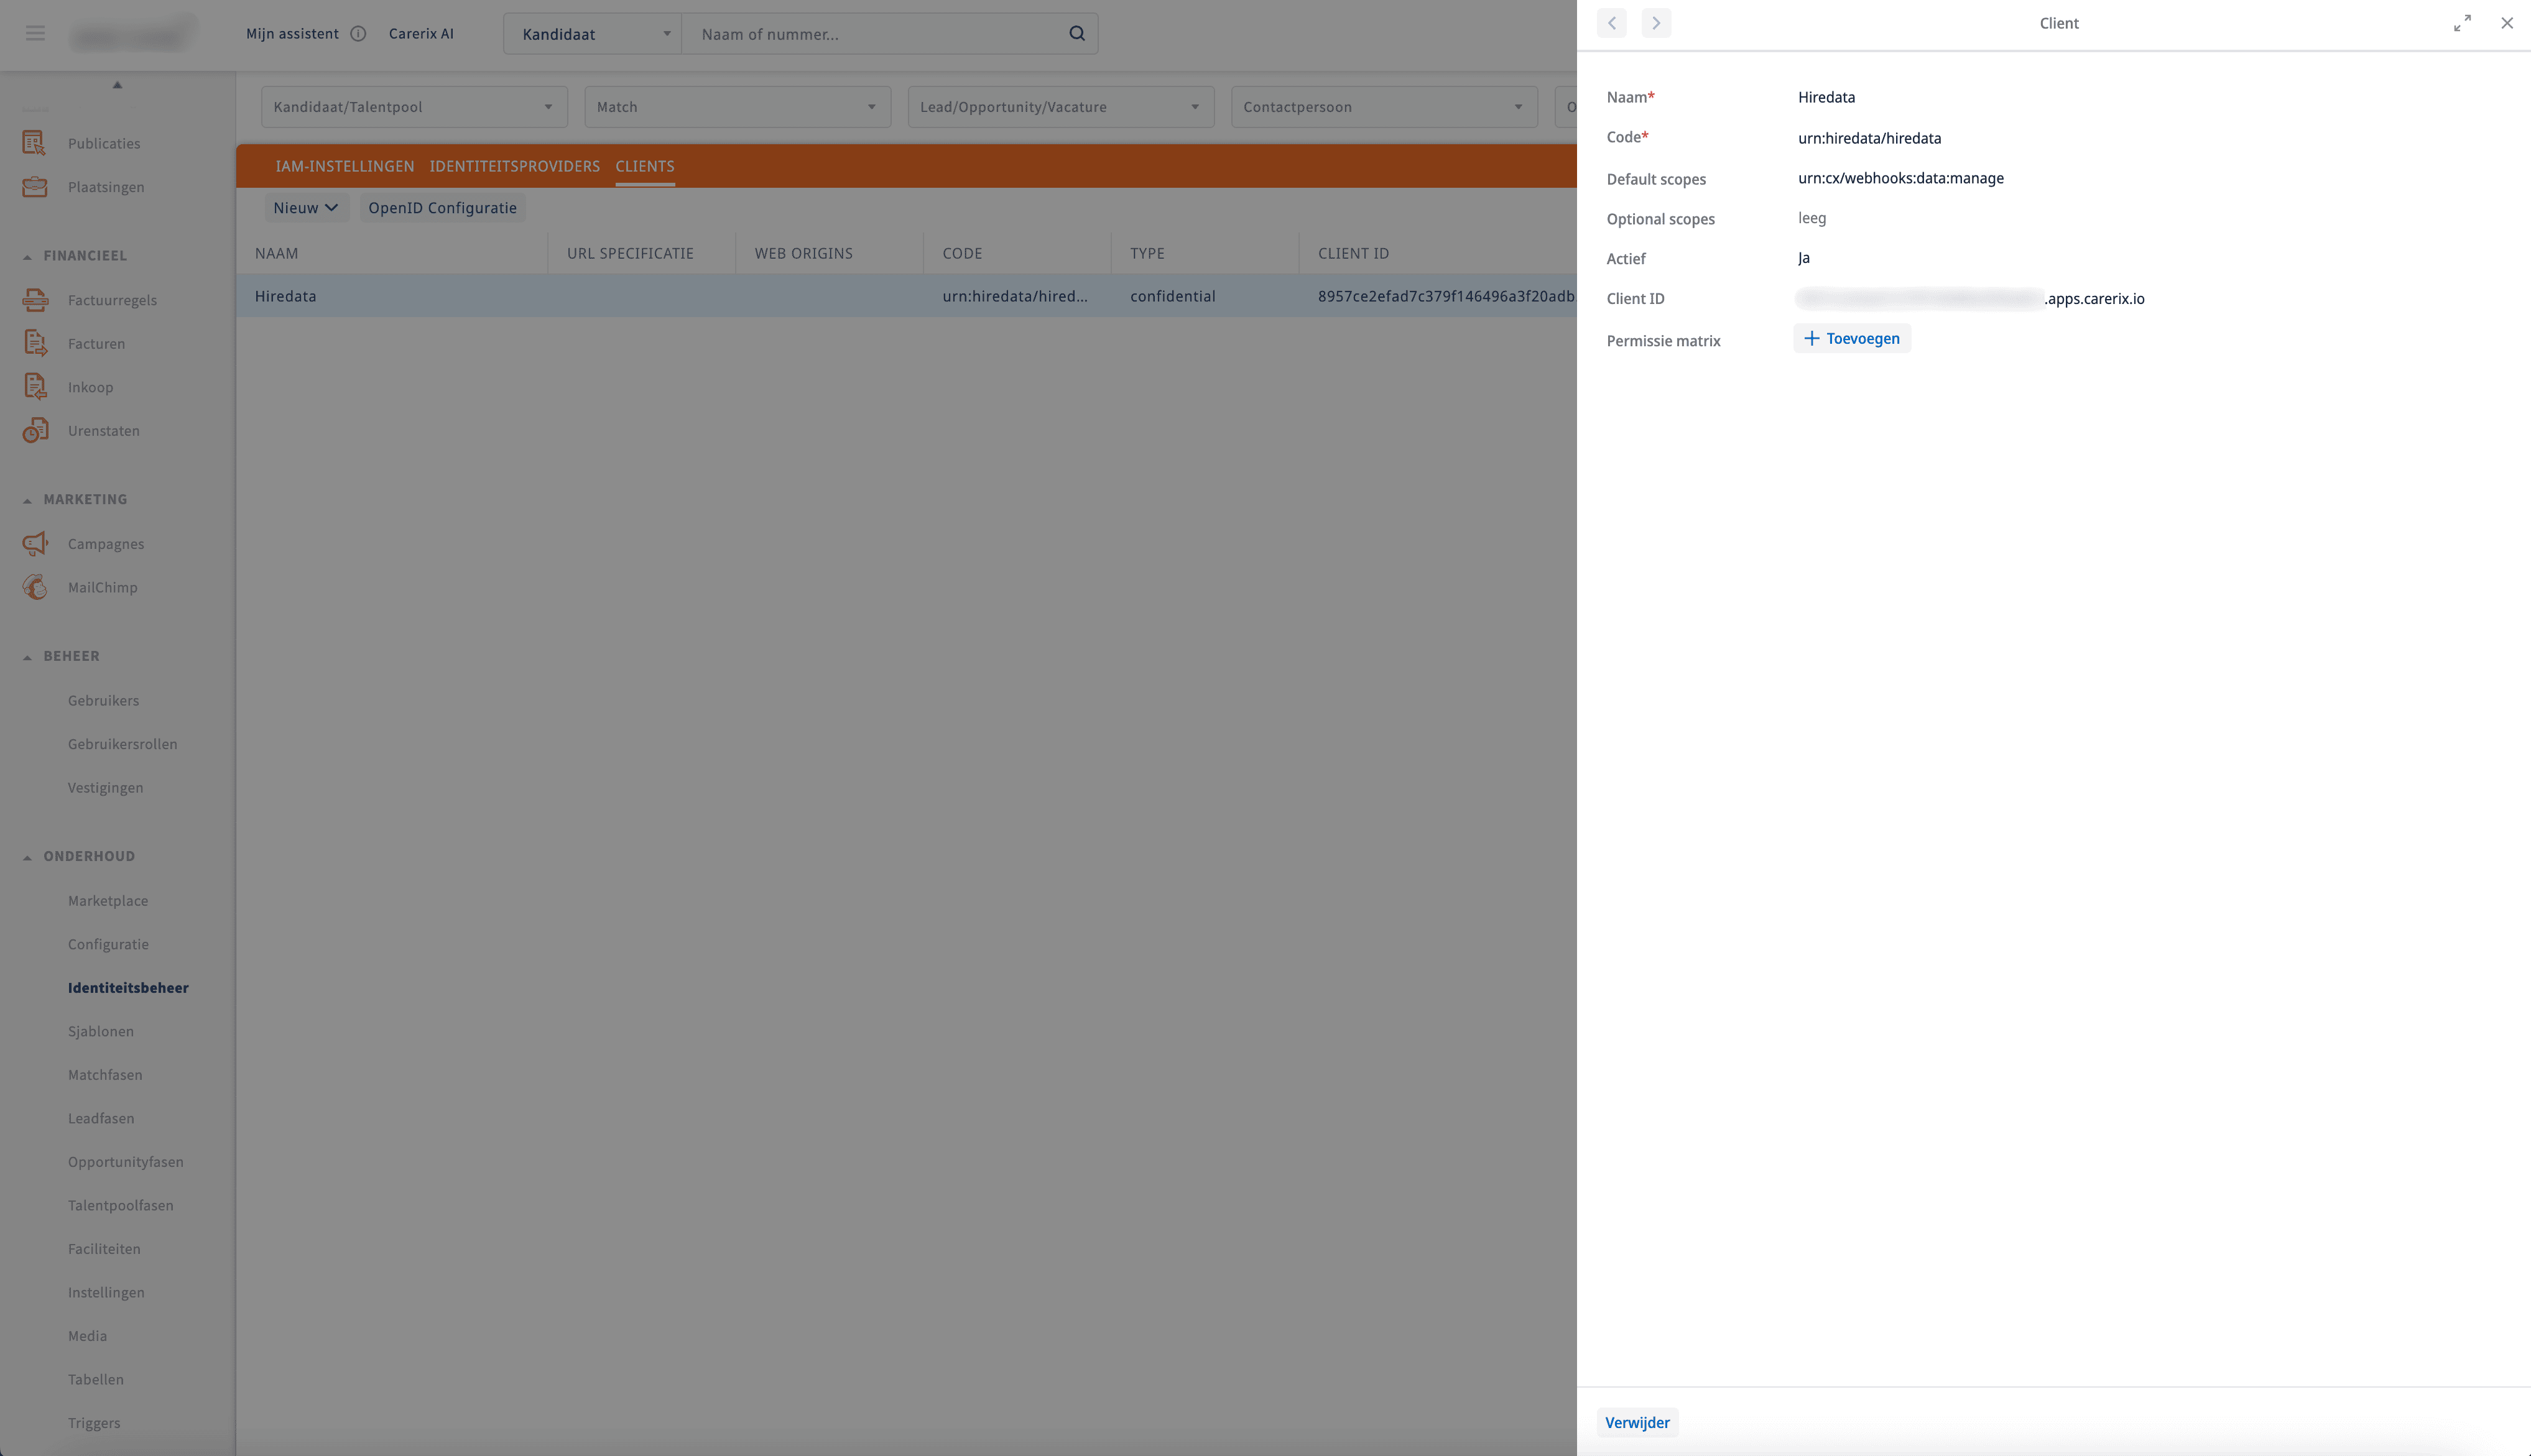Open Media in sidebar

(x=87, y=1335)
